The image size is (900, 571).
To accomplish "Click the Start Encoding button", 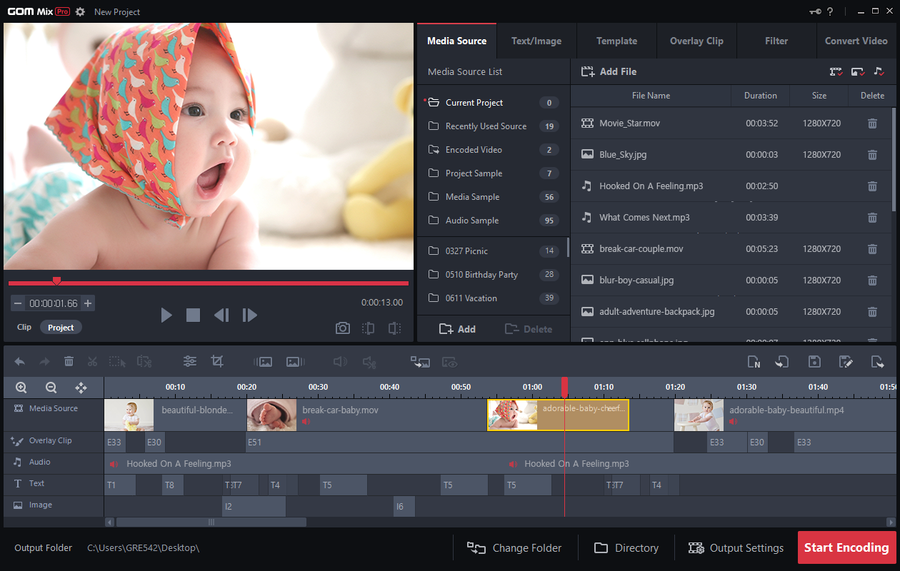I will 846,547.
